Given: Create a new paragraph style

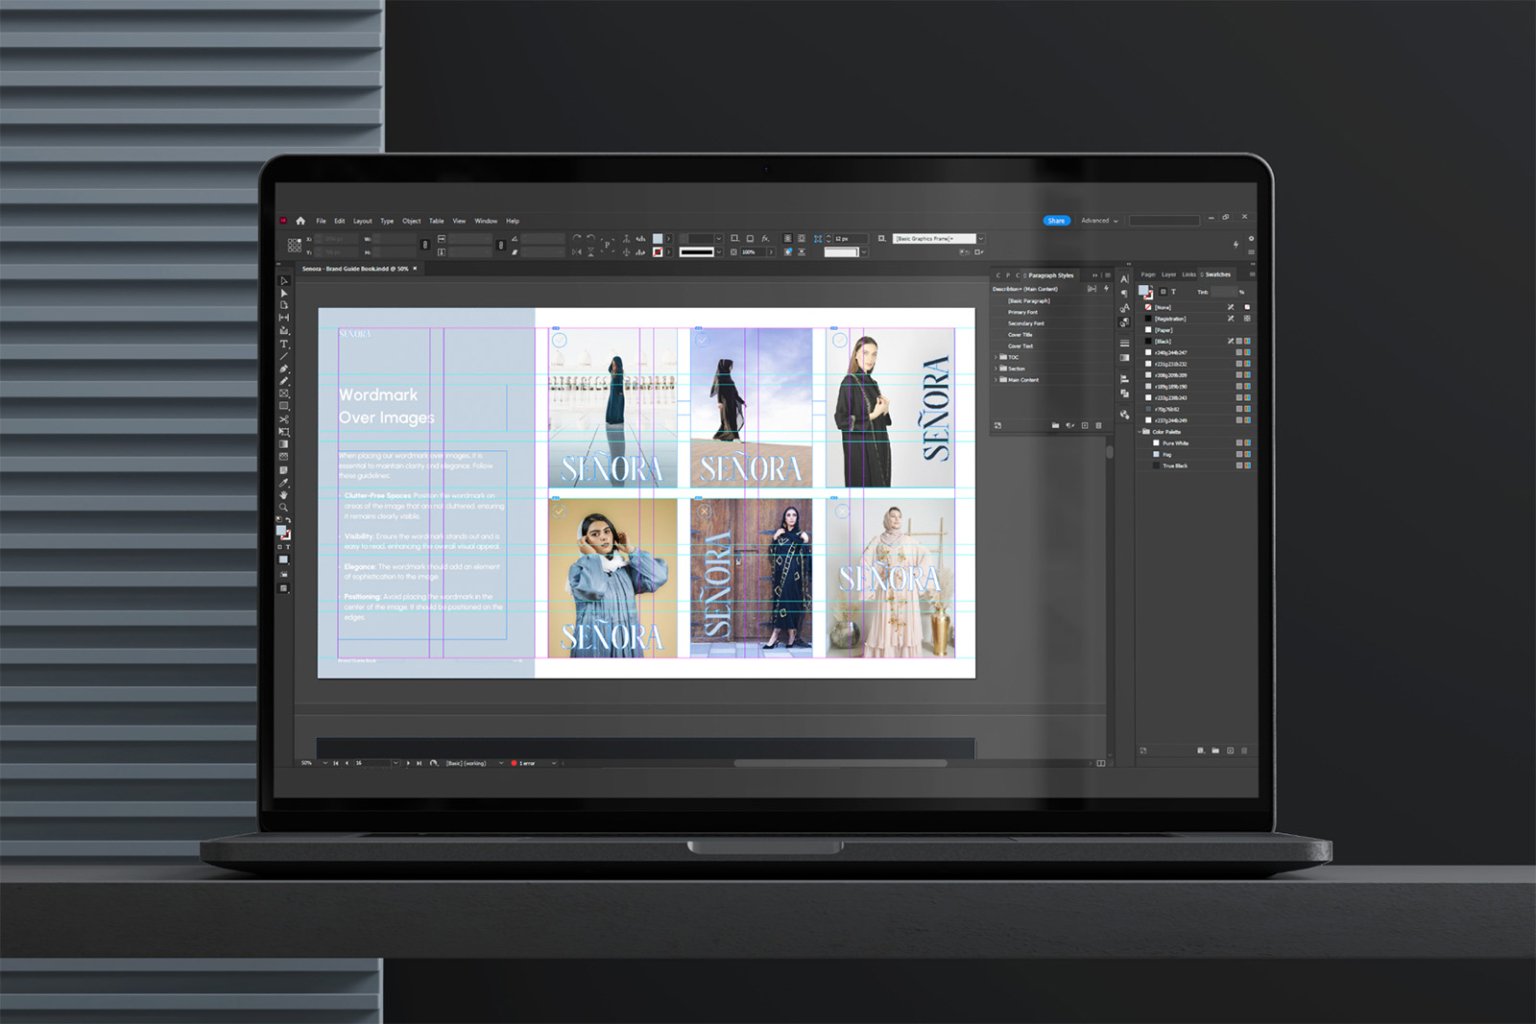Looking at the screenshot, I should (x=1085, y=425).
